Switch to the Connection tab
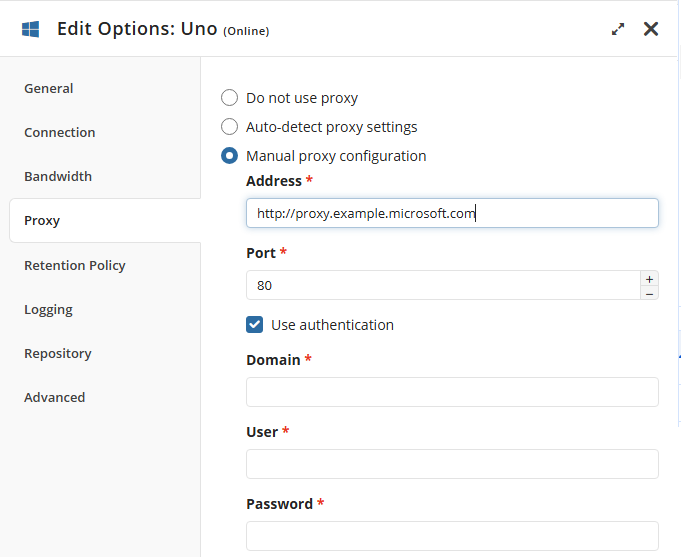Screen dimensions: 681x557 tap(60, 132)
